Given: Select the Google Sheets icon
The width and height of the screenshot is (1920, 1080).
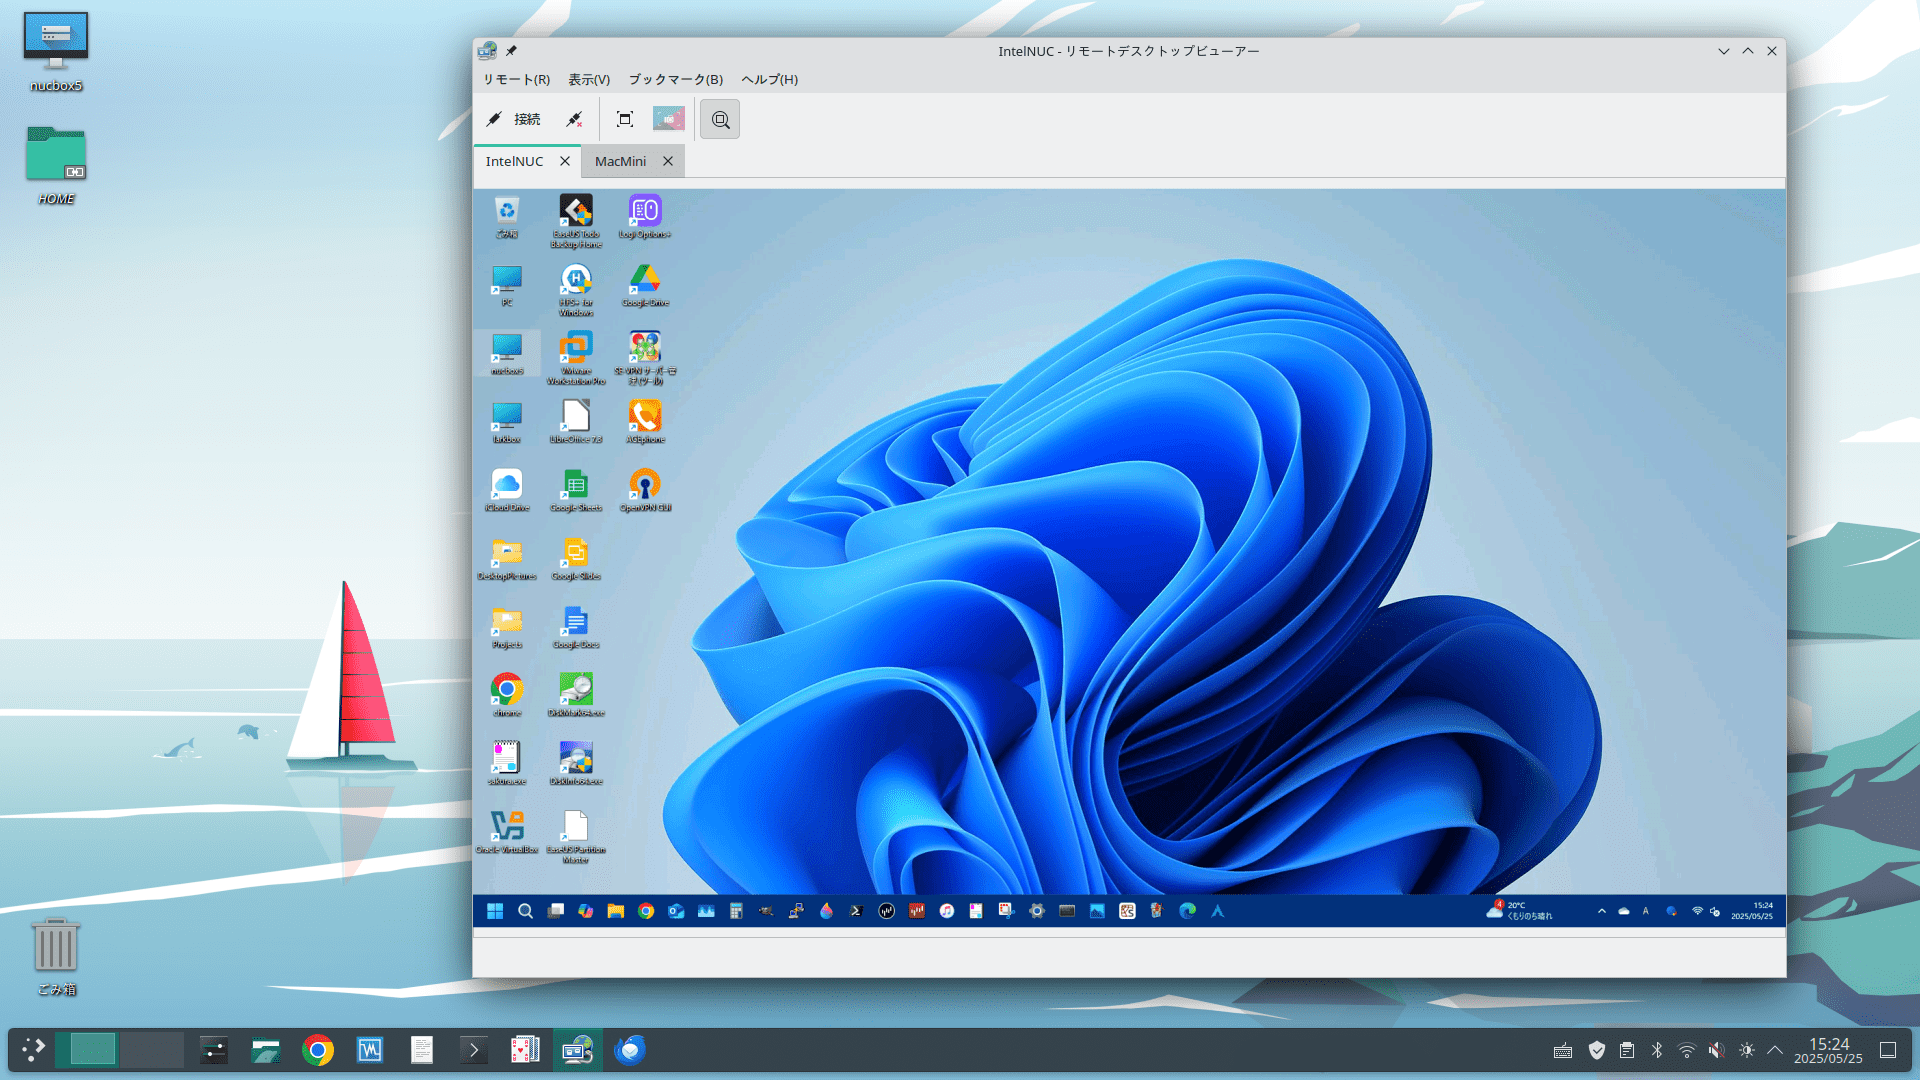Looking at the screenshot, I should [576, 490].
